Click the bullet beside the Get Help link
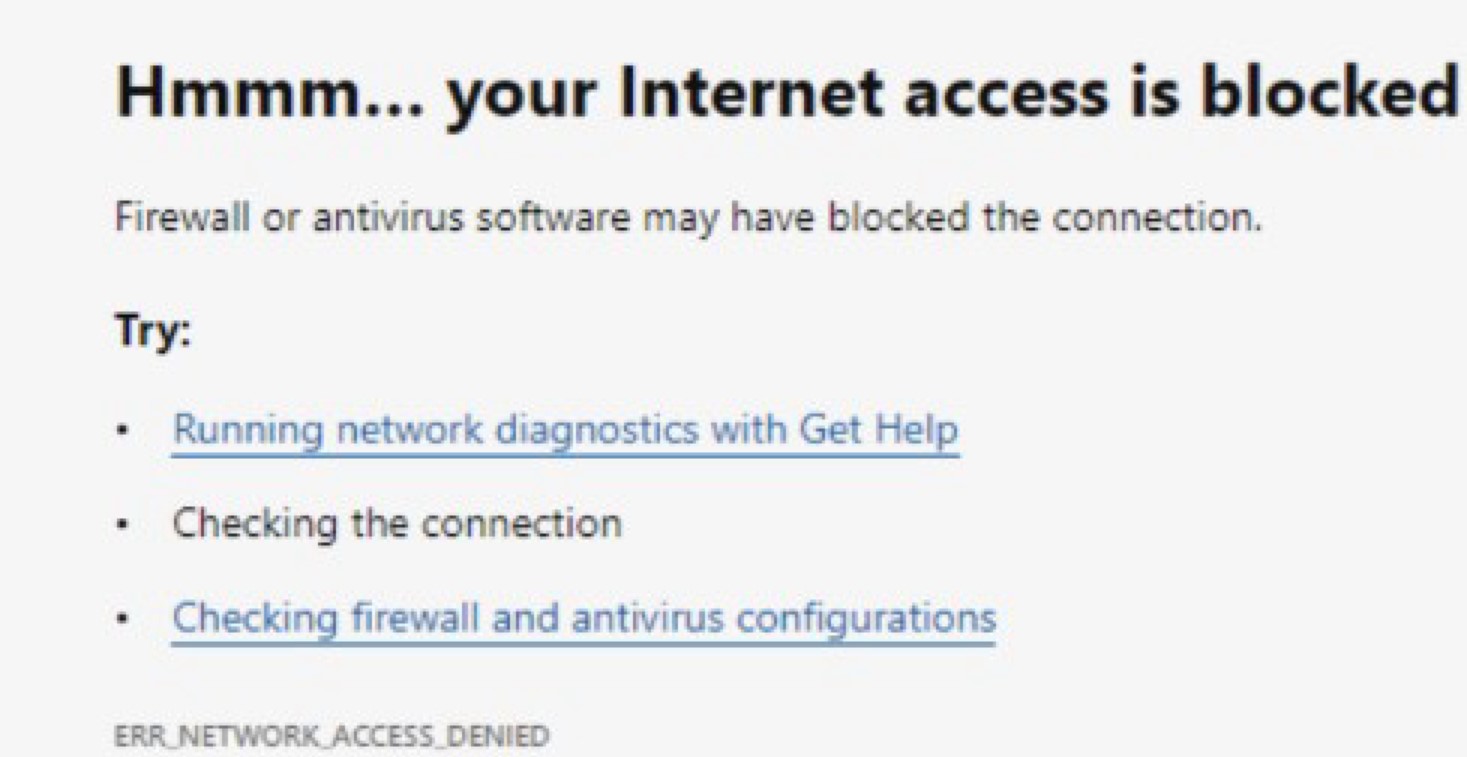The width and height of the screenshot is (1467, 757). [122, 430]
